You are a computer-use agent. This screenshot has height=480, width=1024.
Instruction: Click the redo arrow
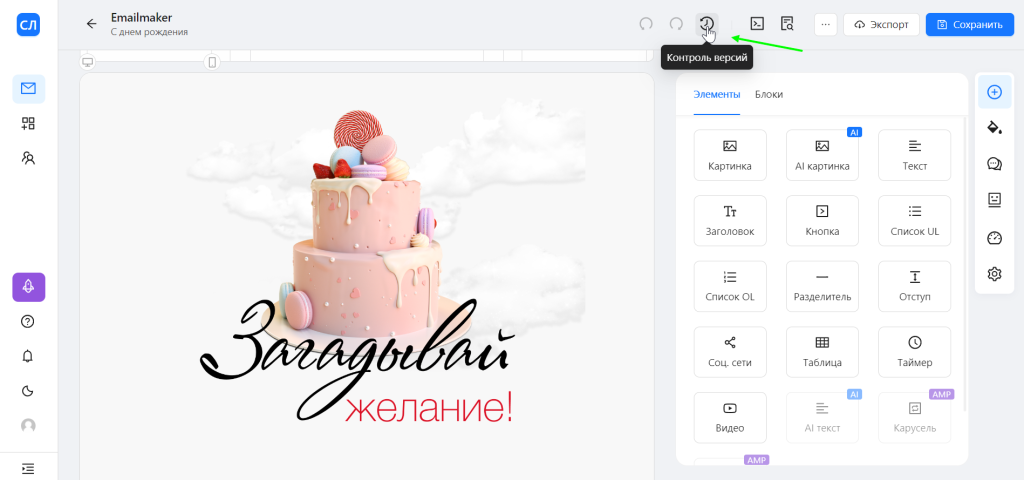tap(677, 24)
